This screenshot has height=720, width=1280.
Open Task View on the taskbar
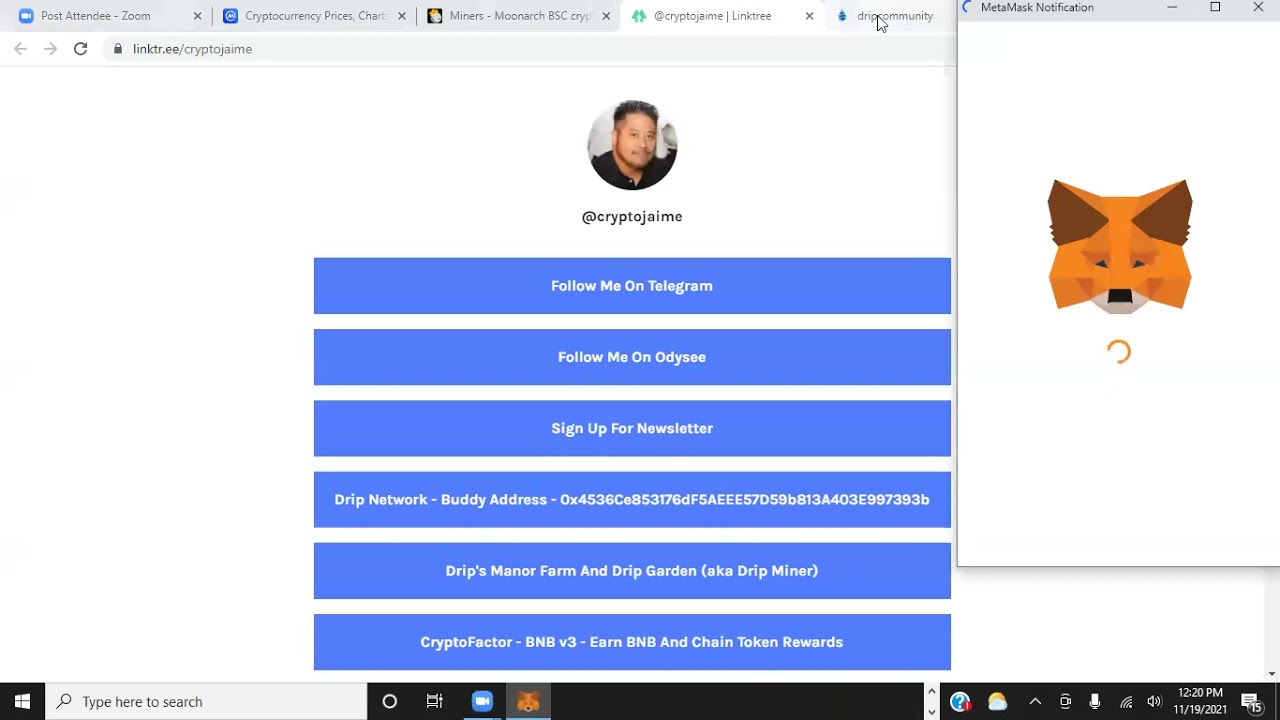point(434,702)
